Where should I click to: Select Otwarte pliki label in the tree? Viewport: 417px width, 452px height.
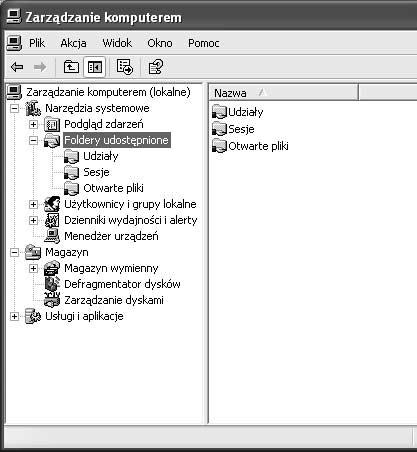pos(113,188)
